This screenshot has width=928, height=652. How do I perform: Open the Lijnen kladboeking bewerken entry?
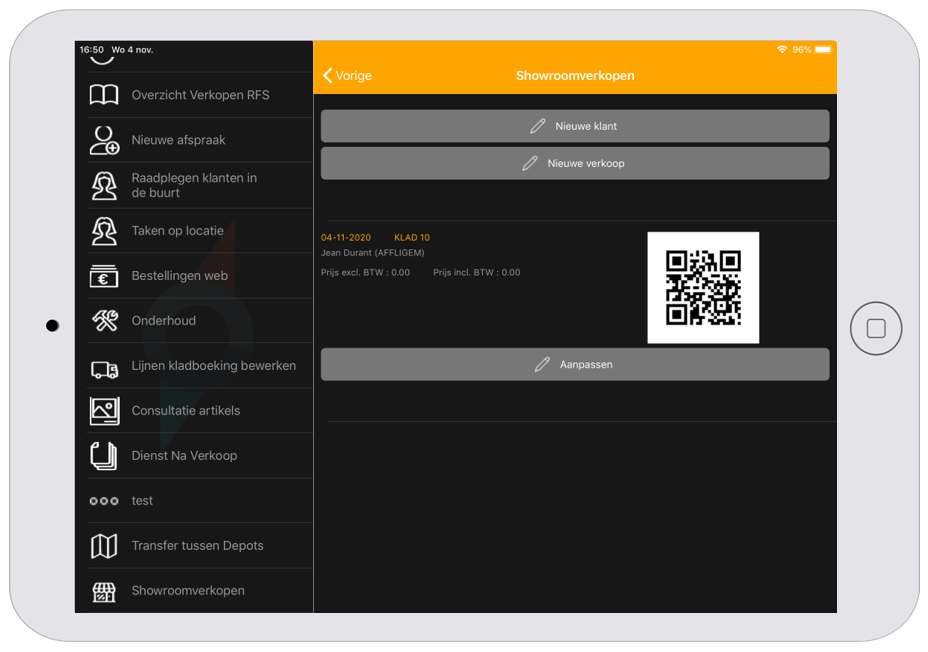[x=213, y=366]
